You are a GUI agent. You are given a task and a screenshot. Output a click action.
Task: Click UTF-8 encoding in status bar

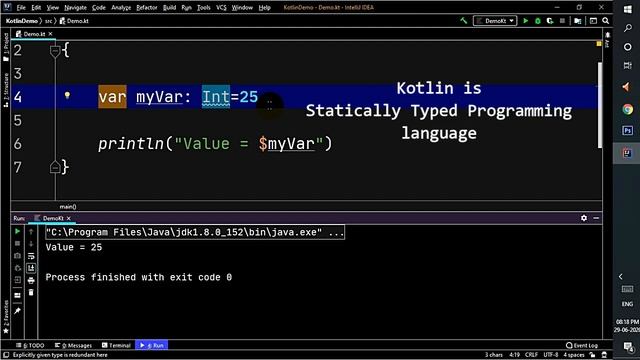click(x=551, y=355)
